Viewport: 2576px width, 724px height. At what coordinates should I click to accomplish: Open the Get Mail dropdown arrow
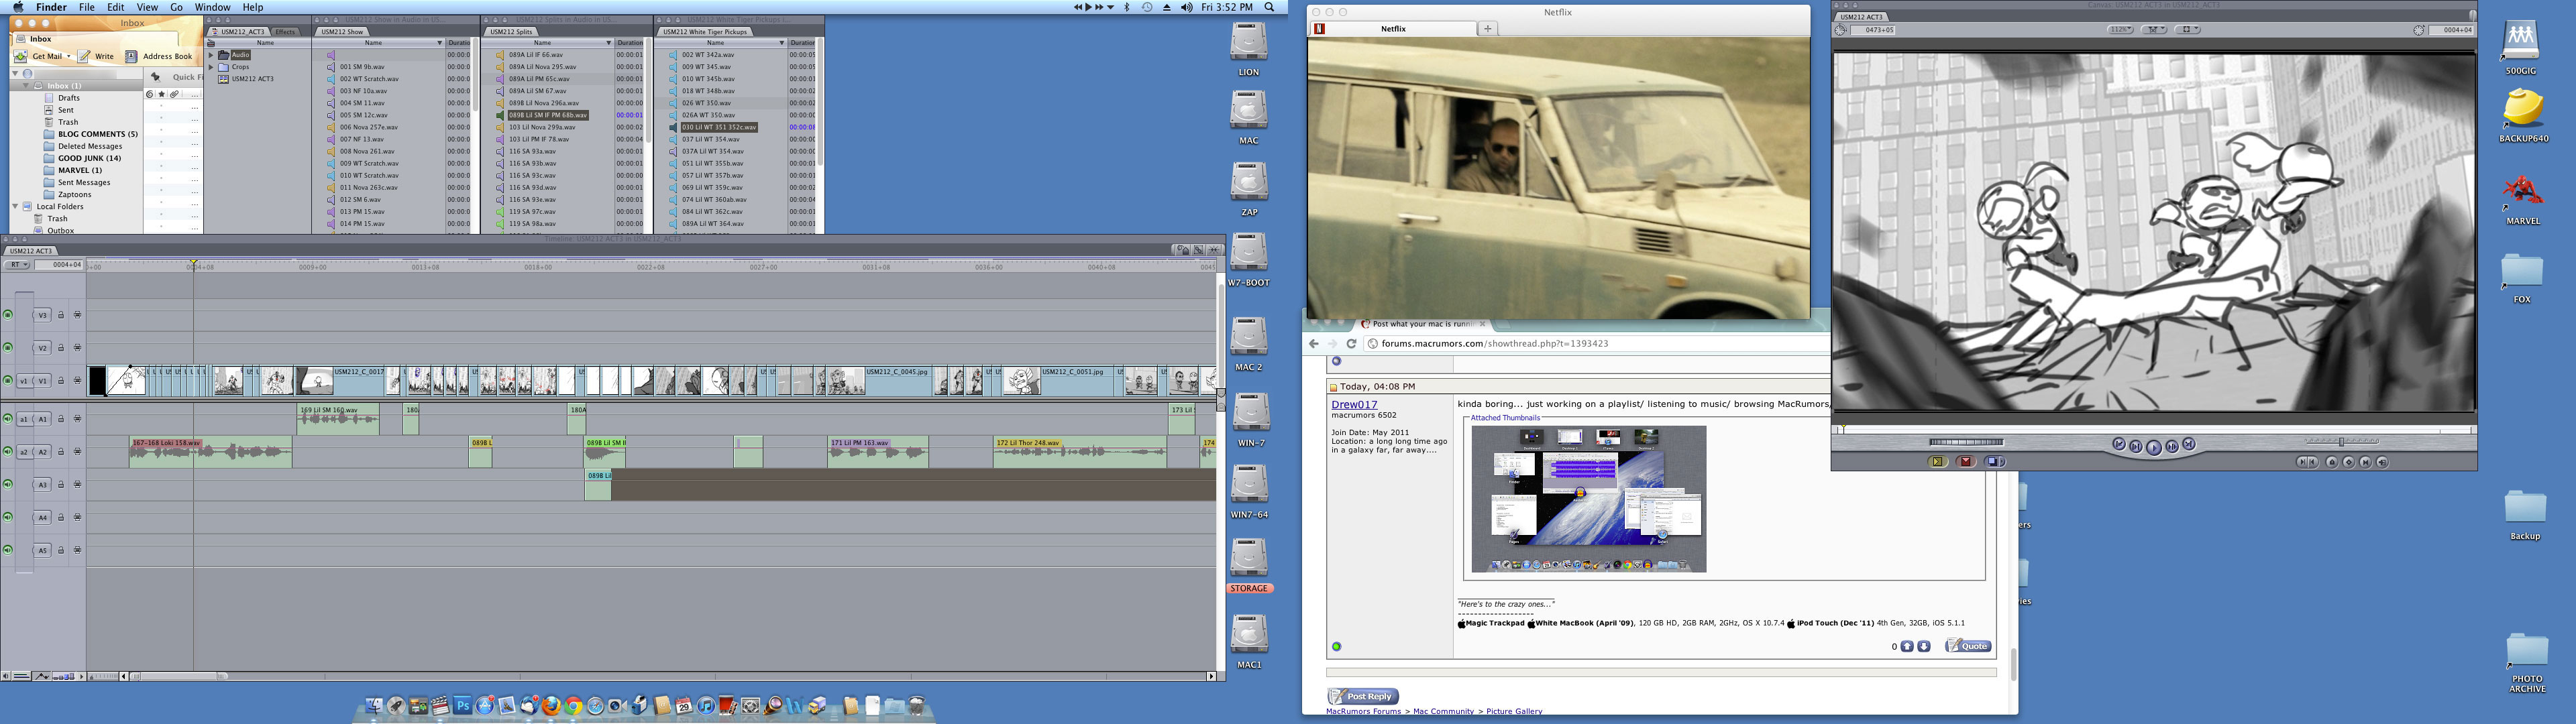[69, 56]
